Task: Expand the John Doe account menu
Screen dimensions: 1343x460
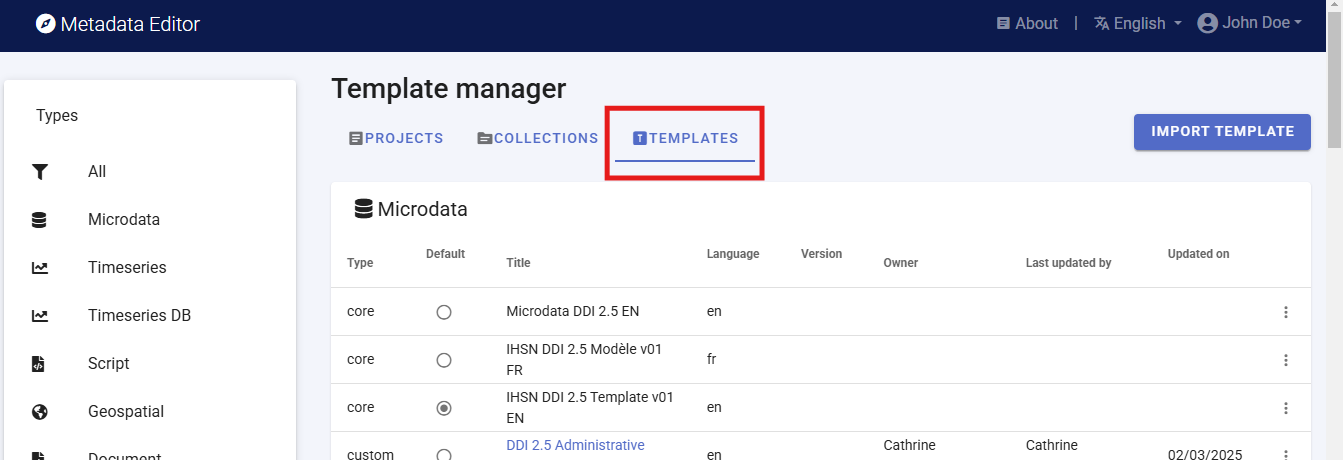Action: point(1260,23)
